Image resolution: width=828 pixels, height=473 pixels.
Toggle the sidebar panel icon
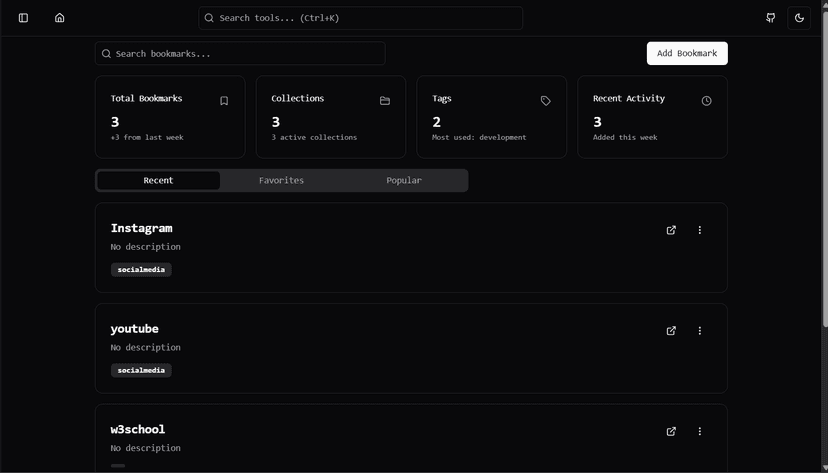[x=23, y=18]
